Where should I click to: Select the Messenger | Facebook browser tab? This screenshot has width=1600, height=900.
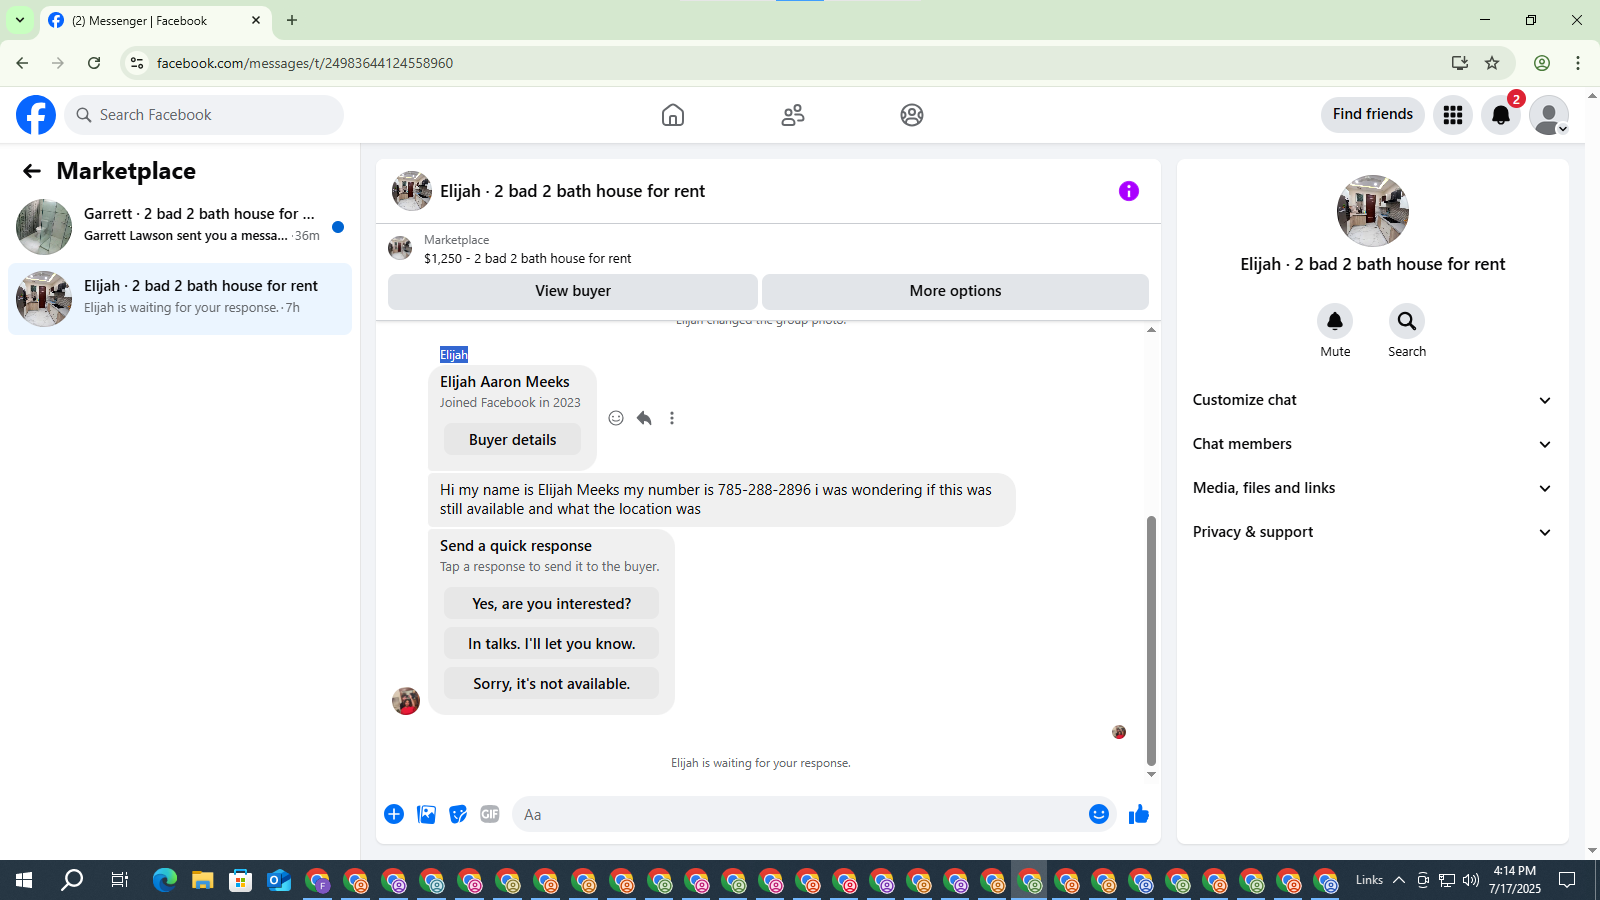pos(155,21)
